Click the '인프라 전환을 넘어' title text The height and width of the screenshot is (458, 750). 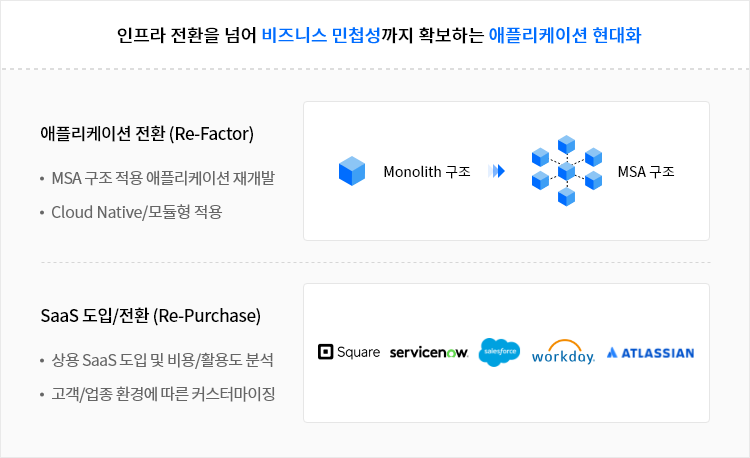(x=186, y=36)
